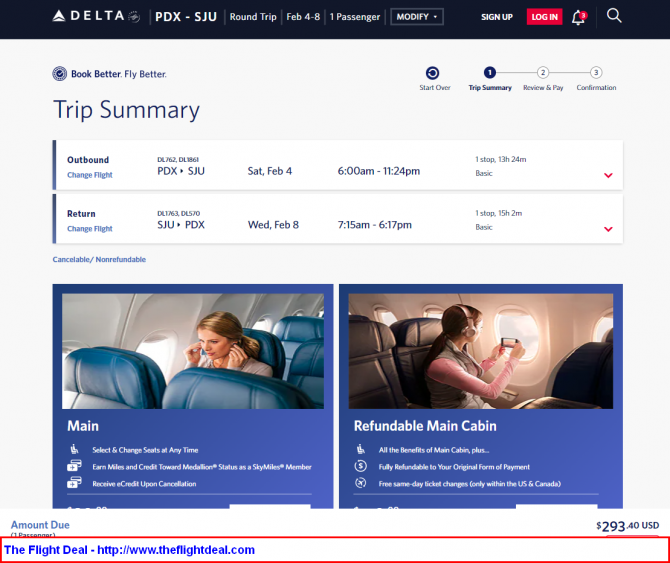Click the search magnifier icon
Screen dimensions: 670x563
[x=614, y=16]
